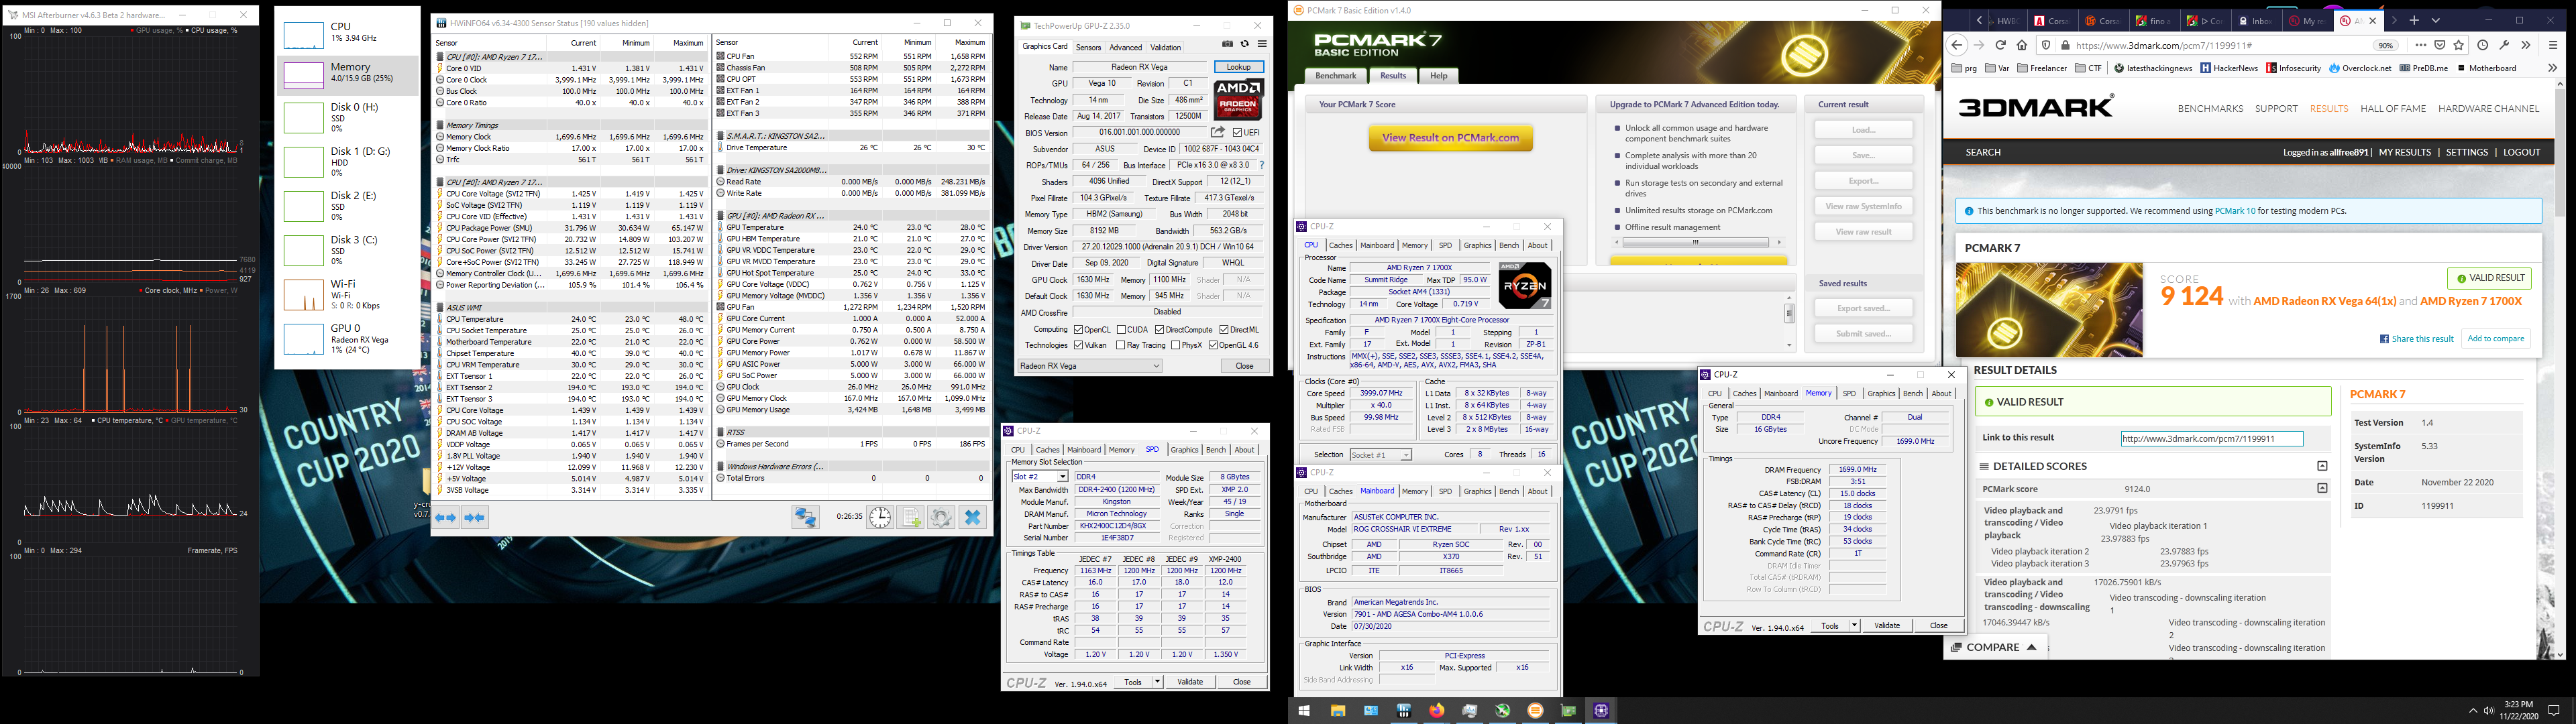The image size is (2576, 724).
Task: Click the GPU-Z refresh icon
Action: pyautogui.click(x=1244, y=44)
